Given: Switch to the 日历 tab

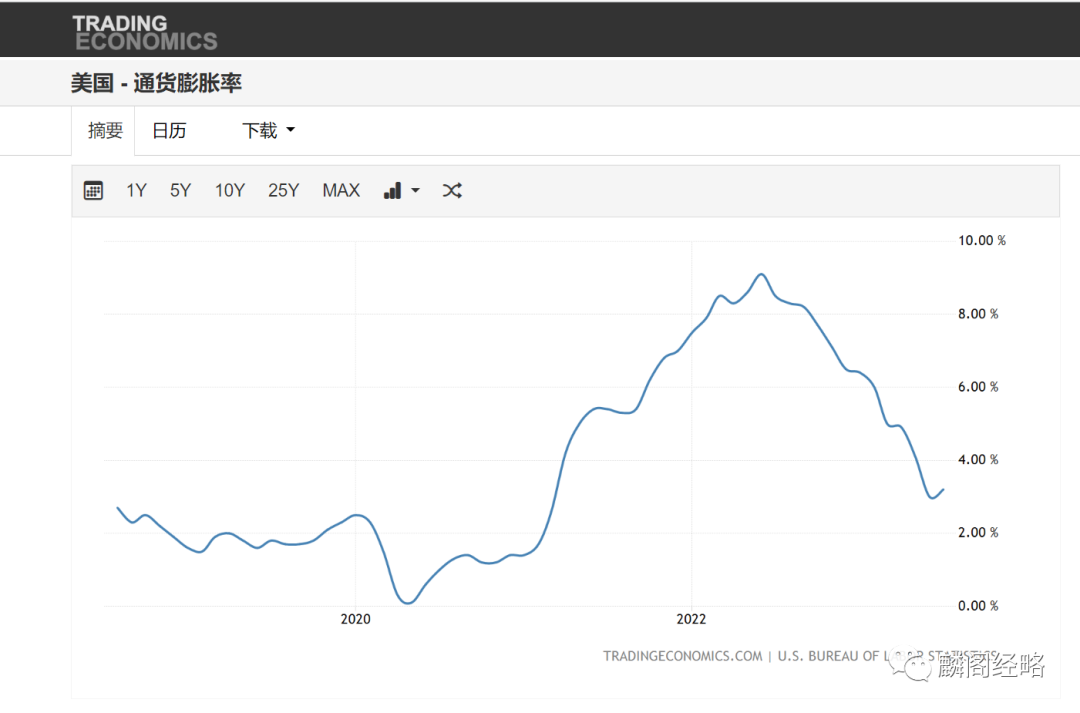Looking at the screenshot, I should click(169, 130).
